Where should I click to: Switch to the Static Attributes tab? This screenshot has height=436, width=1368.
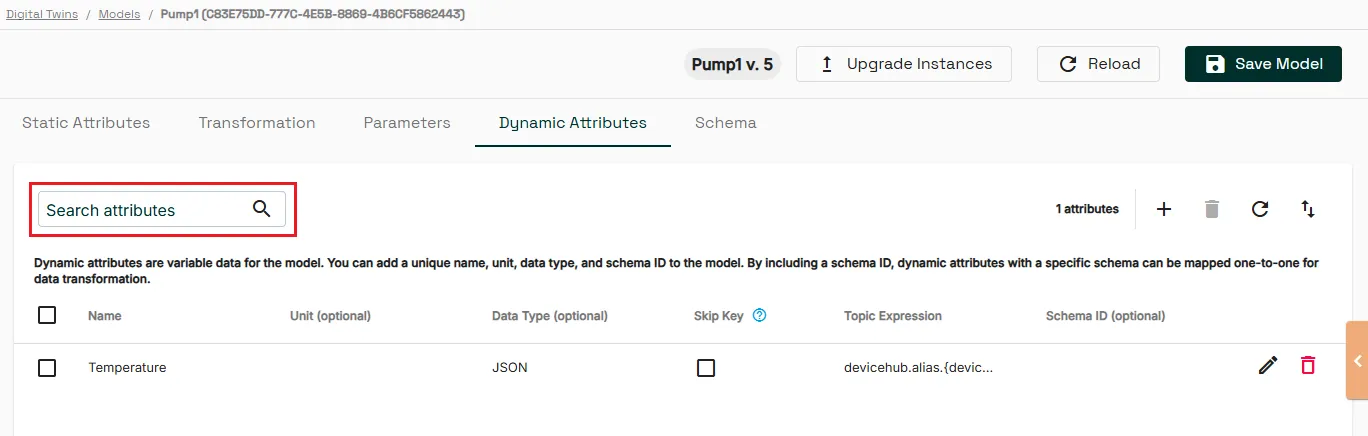coord(86,123)
